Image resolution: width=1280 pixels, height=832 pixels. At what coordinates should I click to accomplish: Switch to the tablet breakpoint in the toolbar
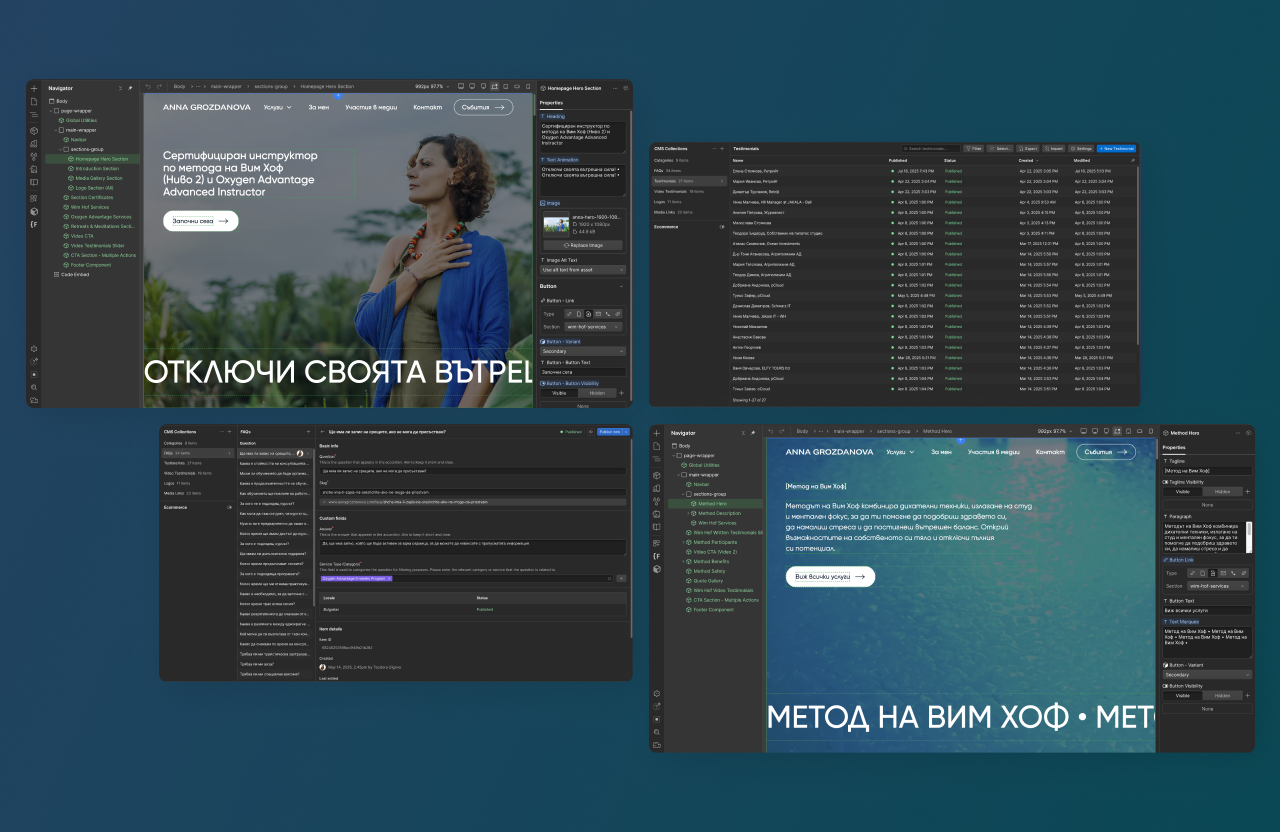[x=505, y=87]
